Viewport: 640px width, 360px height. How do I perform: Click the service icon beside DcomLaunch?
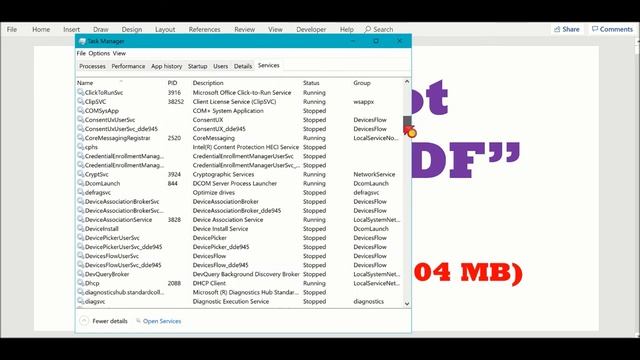pyautogui.click(x=80, y=183)
